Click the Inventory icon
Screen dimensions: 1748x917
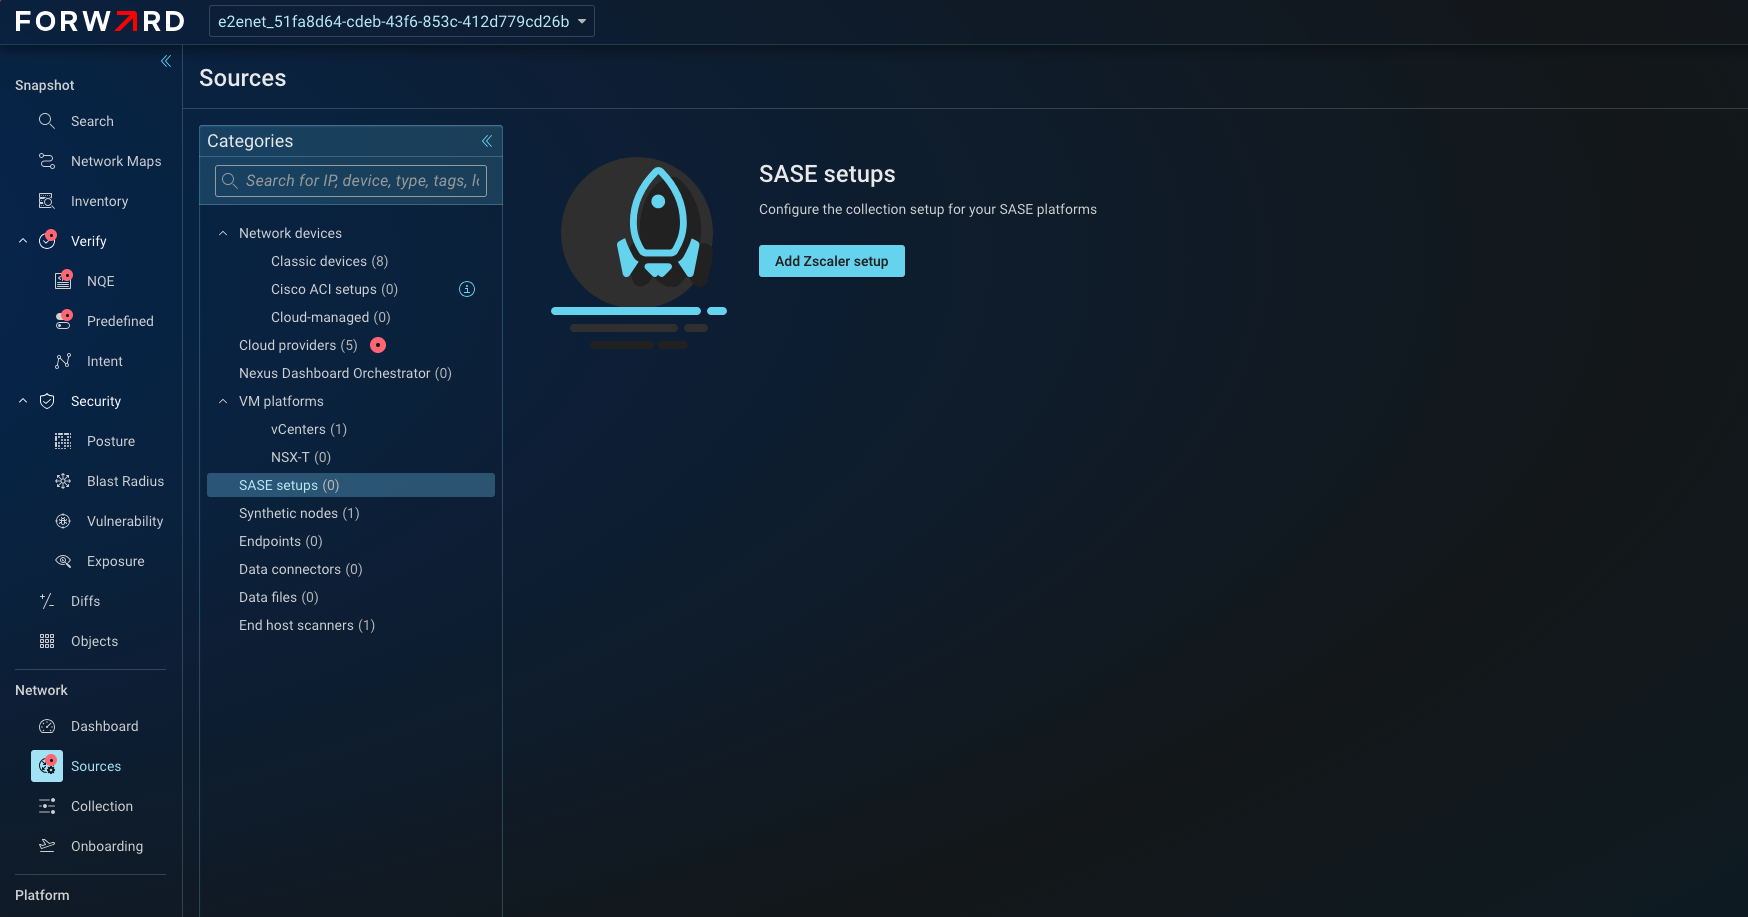point(47,201)
